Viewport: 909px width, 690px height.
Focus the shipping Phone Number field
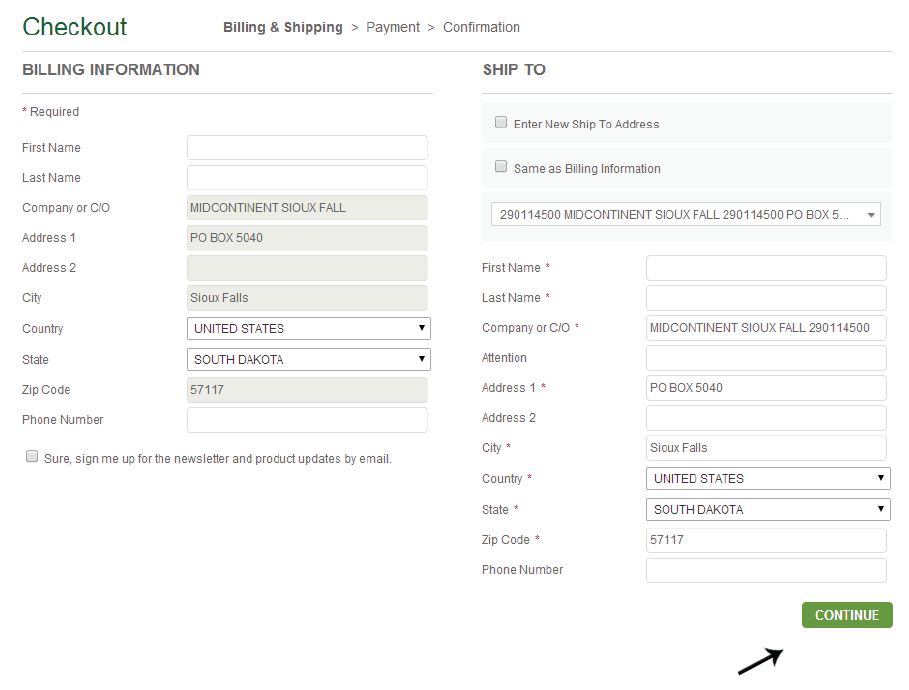coord(766,570)
